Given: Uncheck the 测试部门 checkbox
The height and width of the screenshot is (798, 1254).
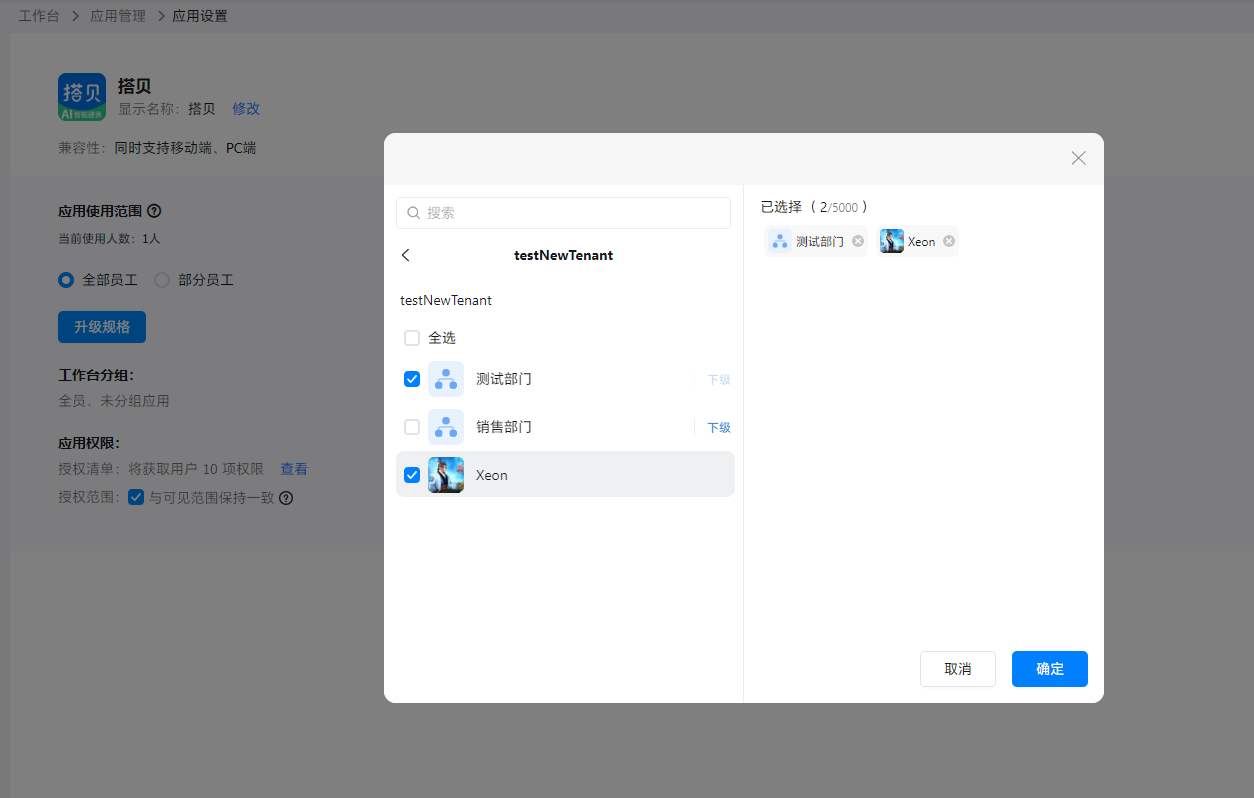Looking at the screenshot, I should [x=412, y=379].
